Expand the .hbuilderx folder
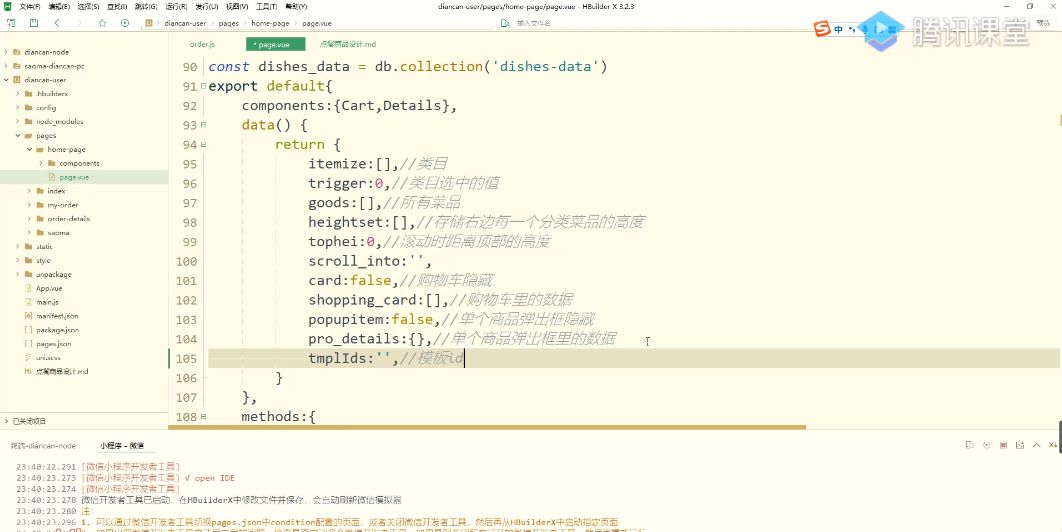The image size is (1062, 532). tap(18, 94)
